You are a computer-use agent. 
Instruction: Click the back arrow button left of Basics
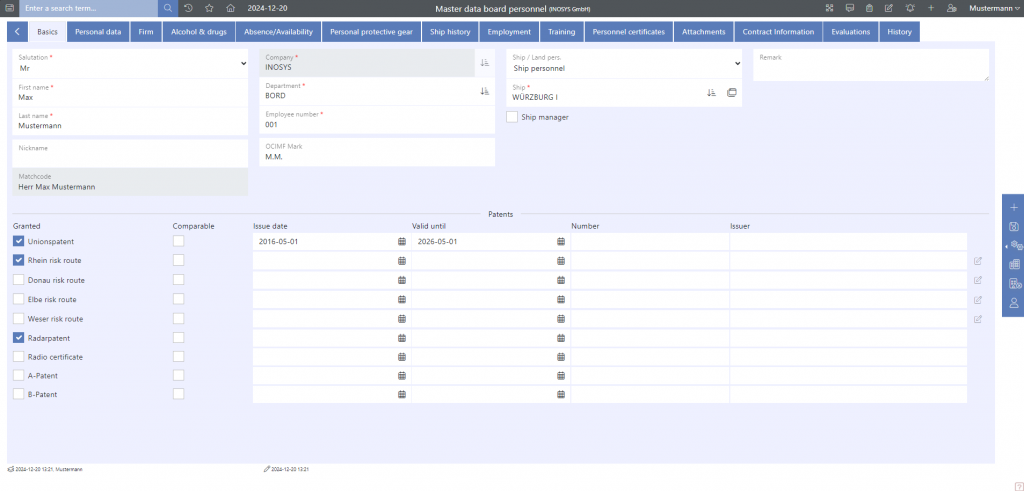[17, 32]
